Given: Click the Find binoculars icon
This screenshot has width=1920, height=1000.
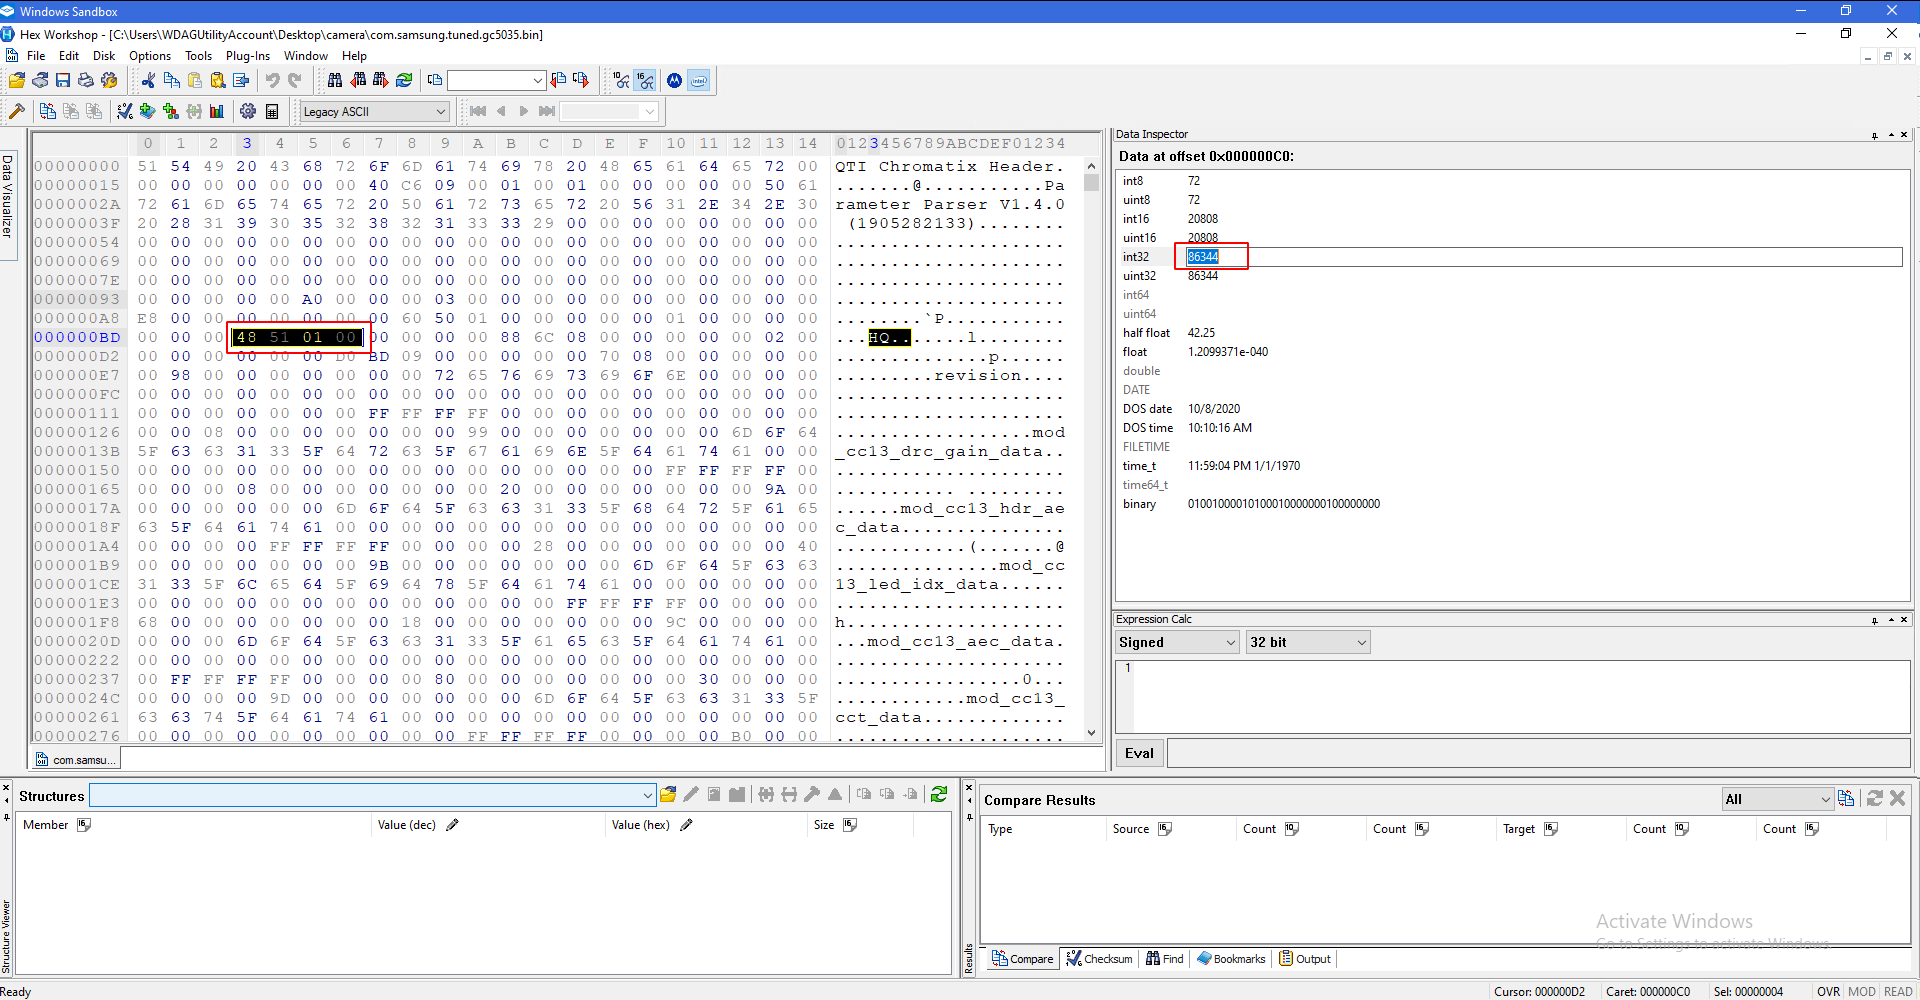Looking at the screenshot, I should coord(335,81).
